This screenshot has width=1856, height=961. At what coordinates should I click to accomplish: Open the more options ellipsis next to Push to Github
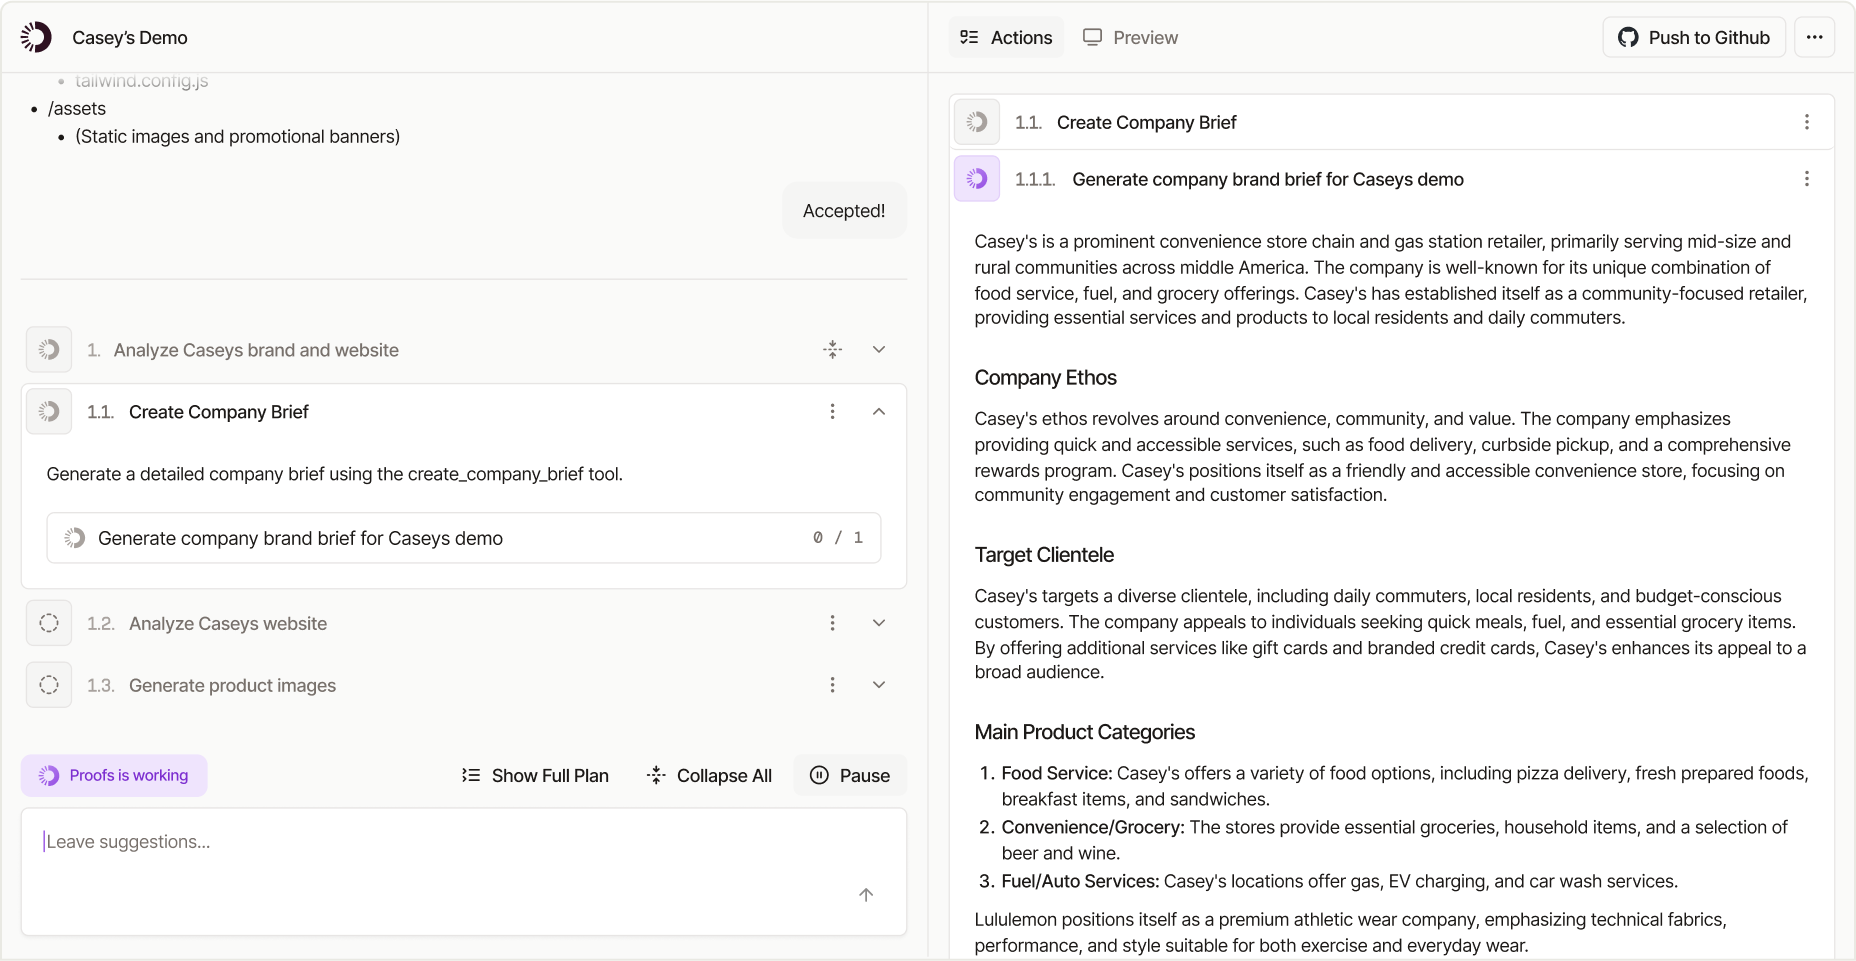click(1814, 37)
